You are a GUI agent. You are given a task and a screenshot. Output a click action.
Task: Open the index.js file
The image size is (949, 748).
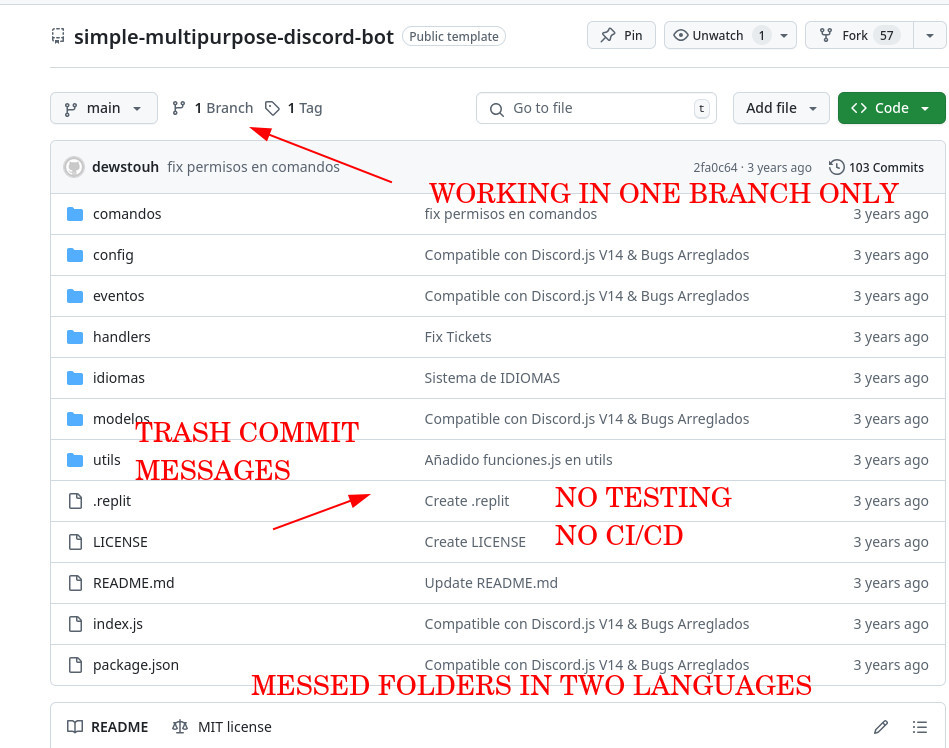click(x=117, y=624)
